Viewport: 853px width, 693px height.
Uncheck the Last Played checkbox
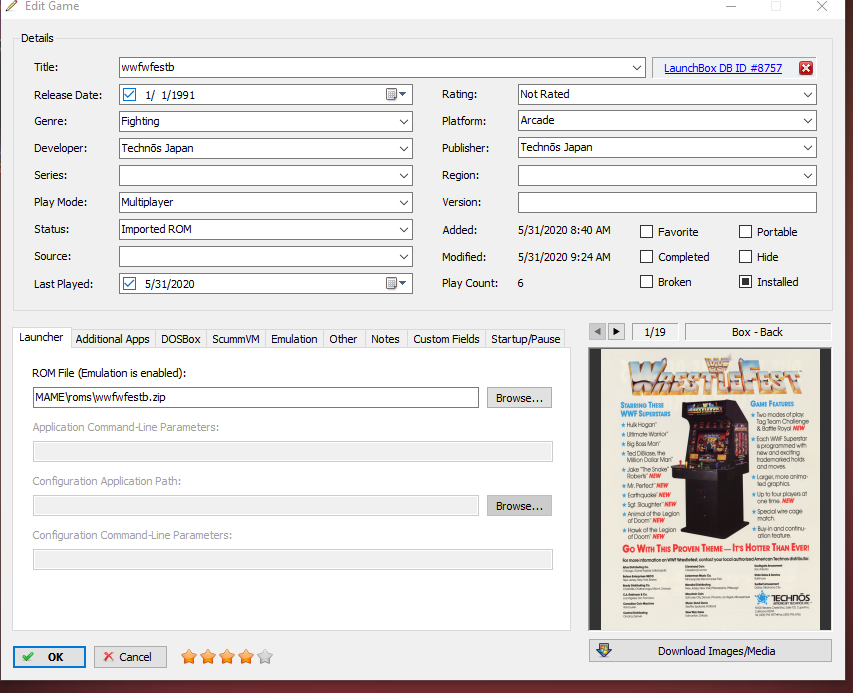(129, 283)
